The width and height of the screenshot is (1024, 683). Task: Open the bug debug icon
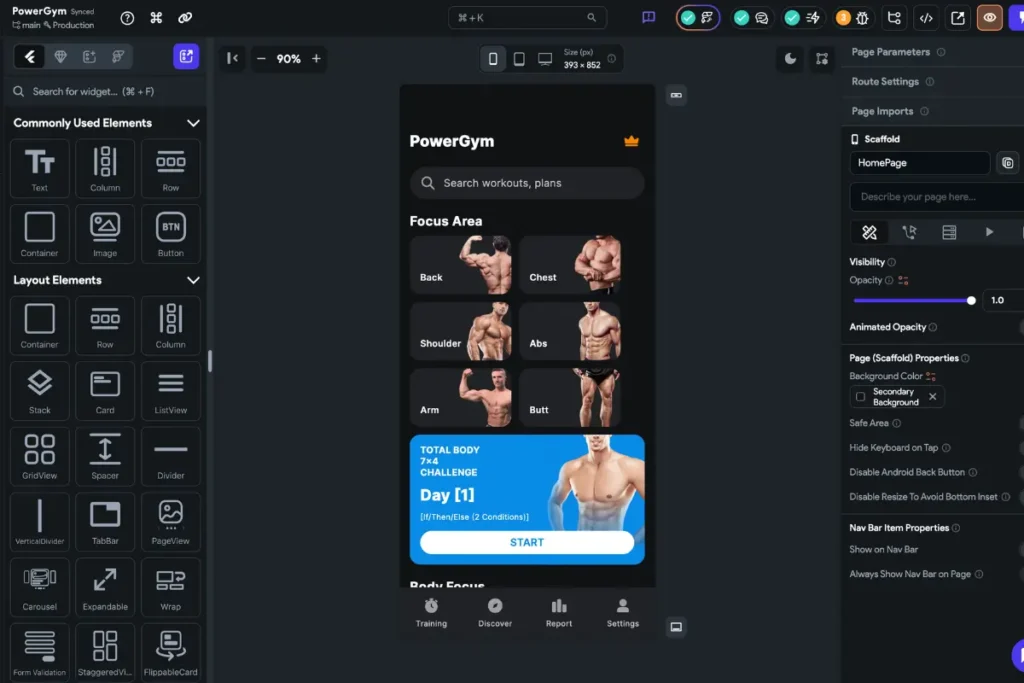pos(862,18)
